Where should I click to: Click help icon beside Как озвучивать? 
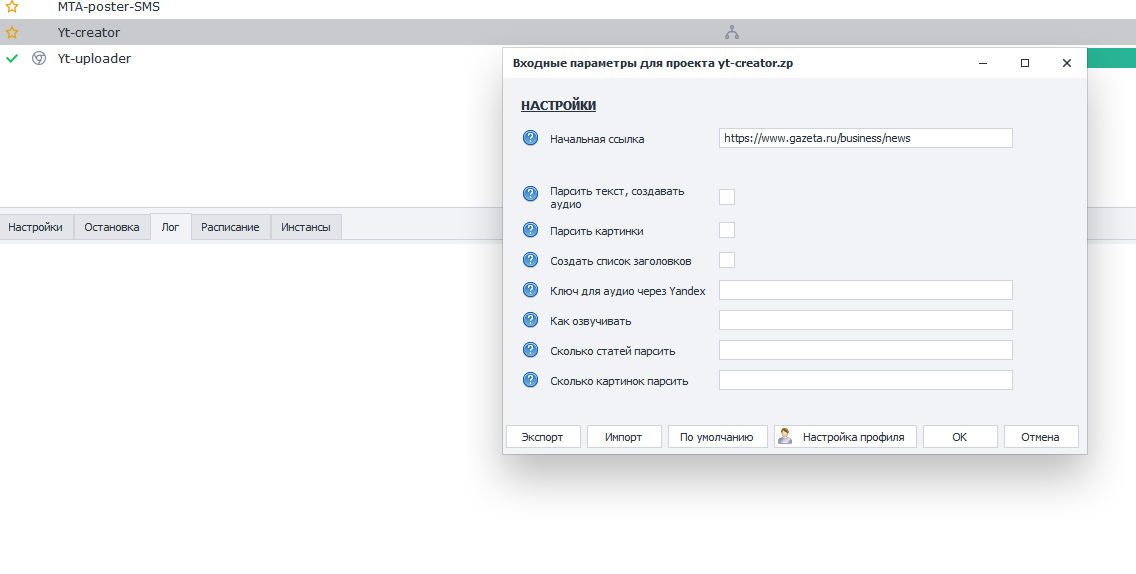click(x=530, y=320)
